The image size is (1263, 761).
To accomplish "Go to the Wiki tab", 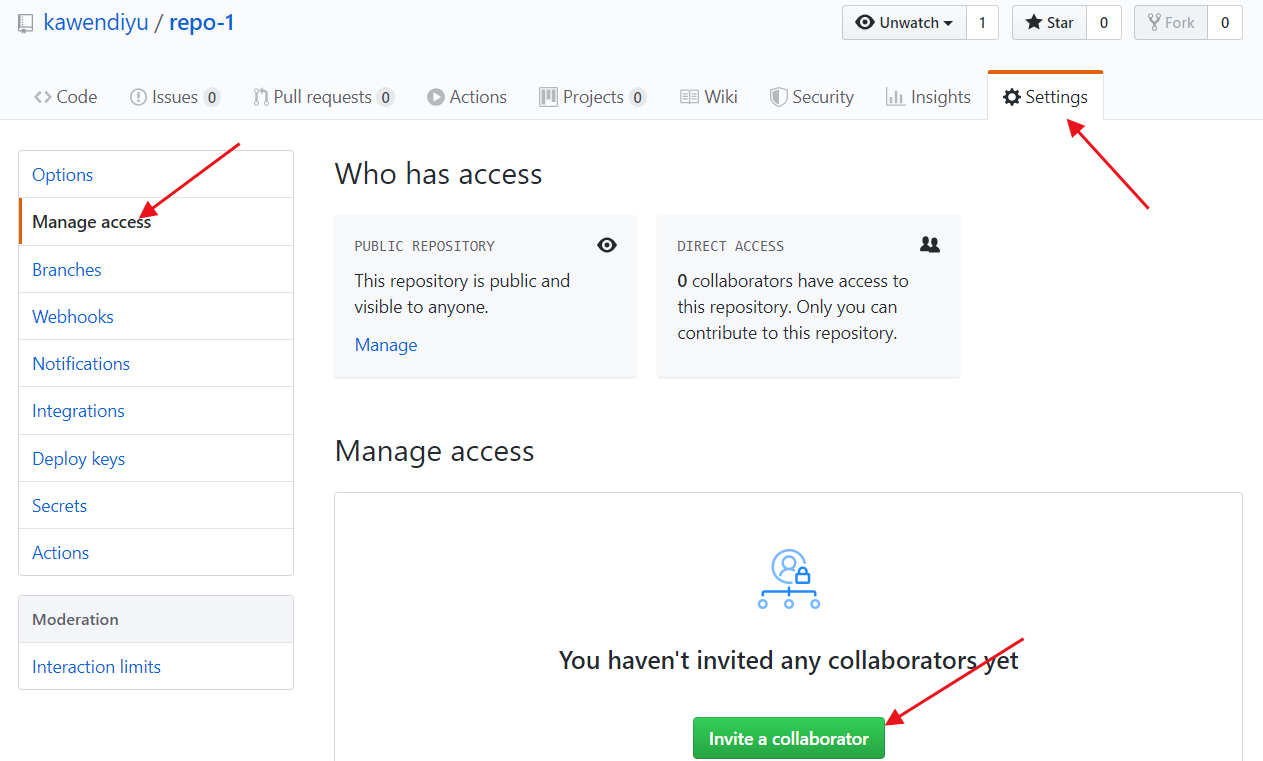I will pyautogui.click(x=709, y=97).
